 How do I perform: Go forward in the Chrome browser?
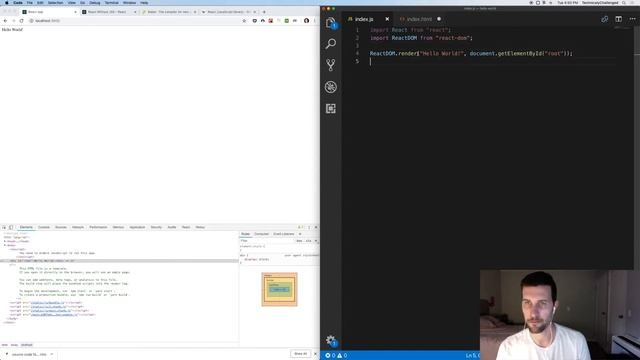tap(13, 21)
